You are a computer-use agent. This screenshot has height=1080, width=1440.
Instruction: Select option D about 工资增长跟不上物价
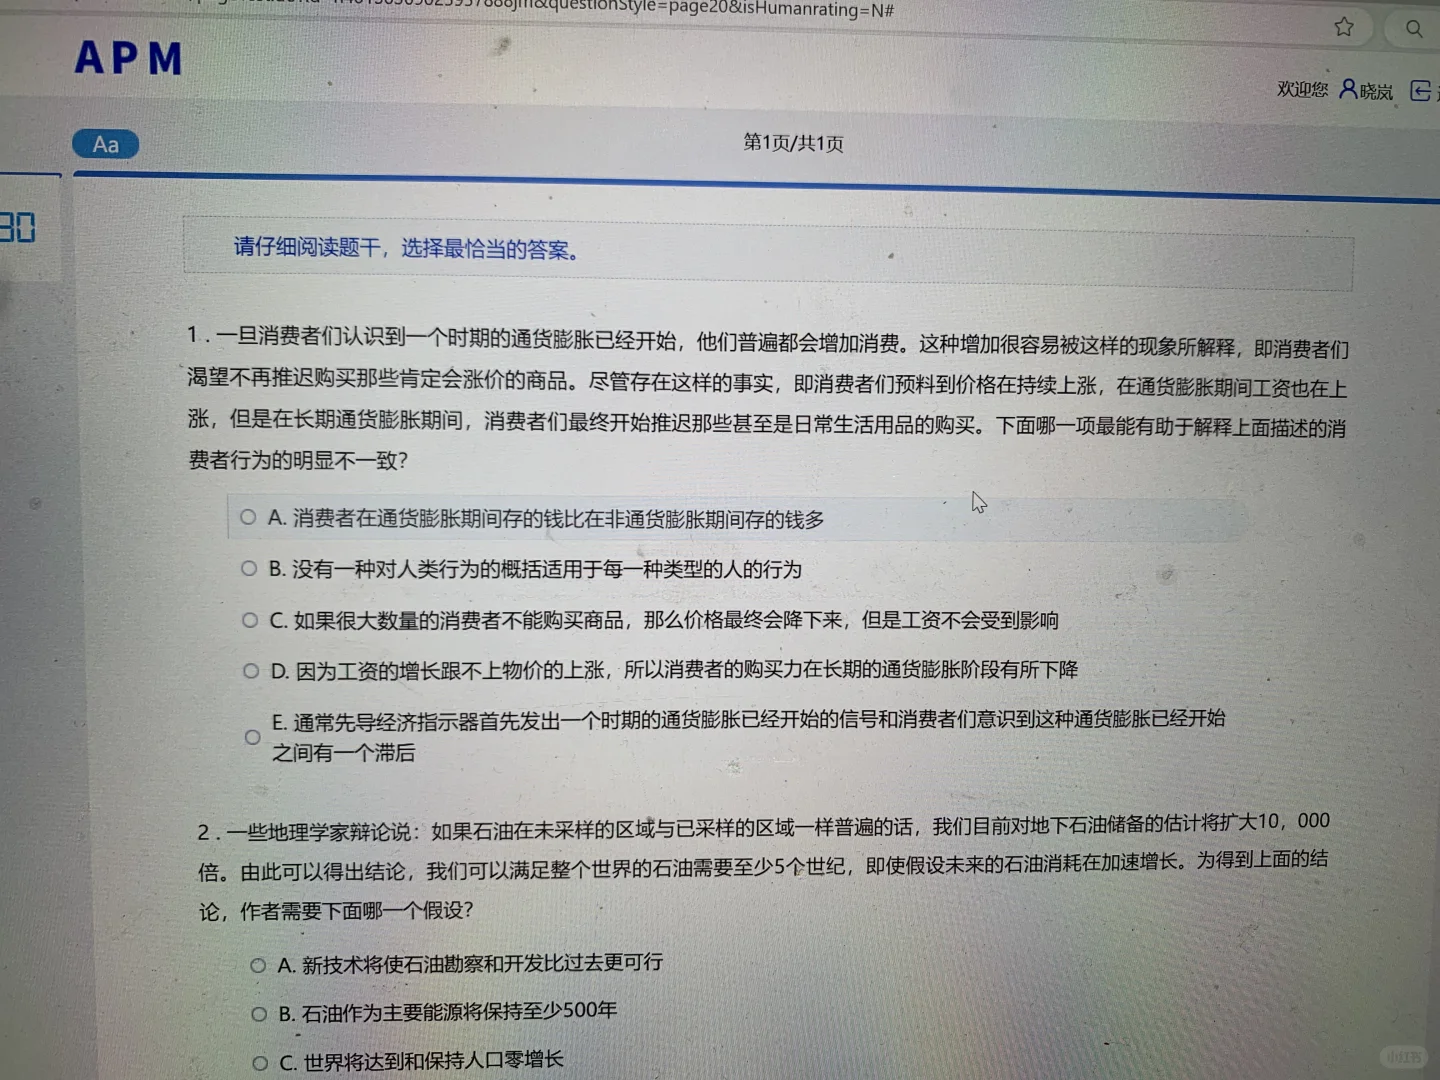click(250, 669)
